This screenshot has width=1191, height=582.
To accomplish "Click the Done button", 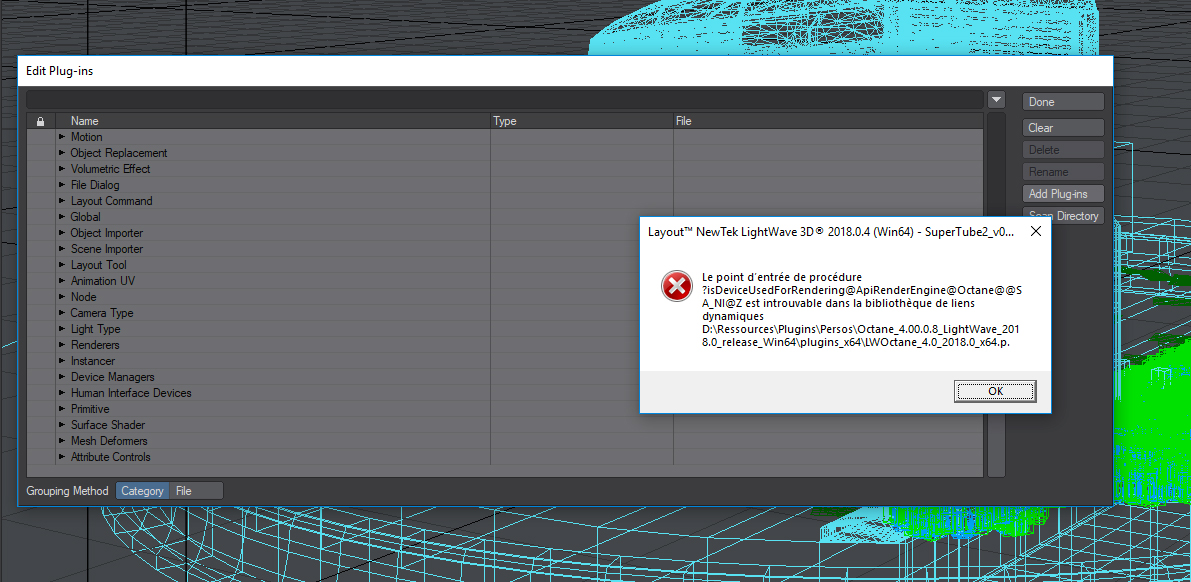I will point(1063,102).
